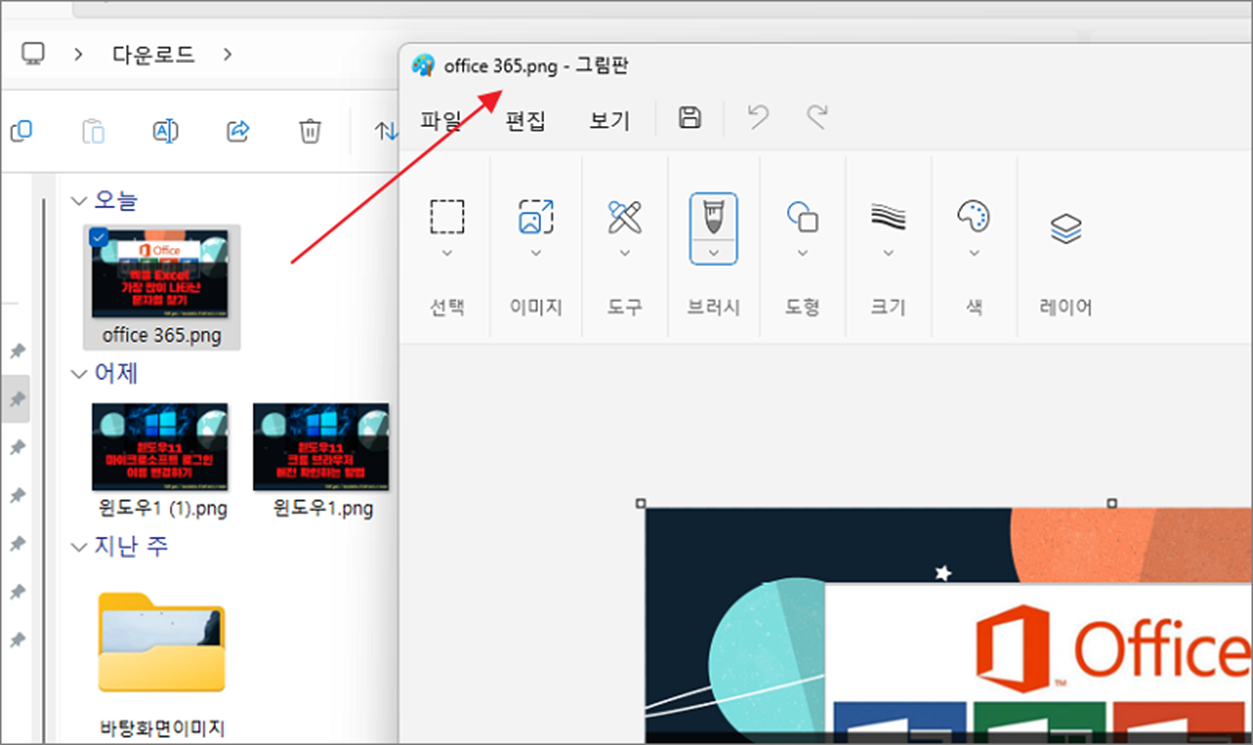Delete with trash icon in Explorer
Image resolution: width=1253 pixels, height=745 pixels.
[x=310, y=131]
